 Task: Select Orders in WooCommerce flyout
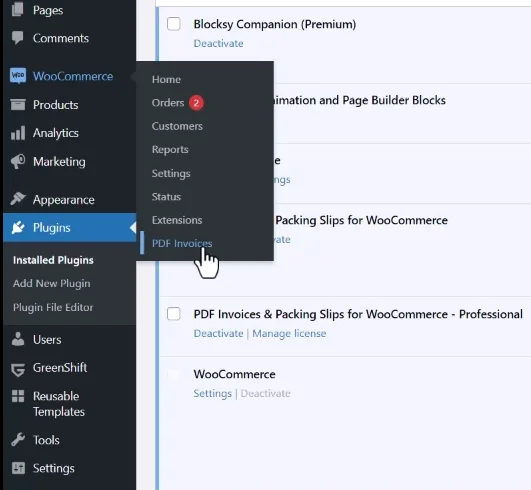(x=168, y=103)
